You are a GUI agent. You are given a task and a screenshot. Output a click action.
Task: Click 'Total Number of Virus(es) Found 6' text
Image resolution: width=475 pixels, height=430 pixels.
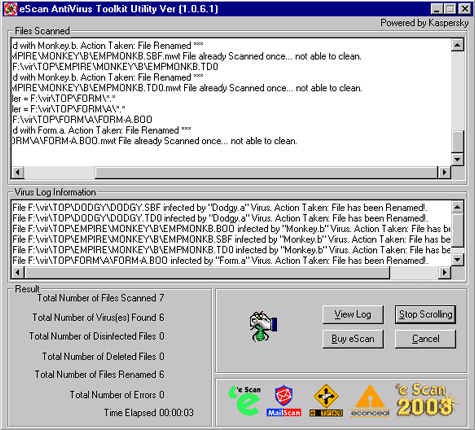tap(98, 317)
